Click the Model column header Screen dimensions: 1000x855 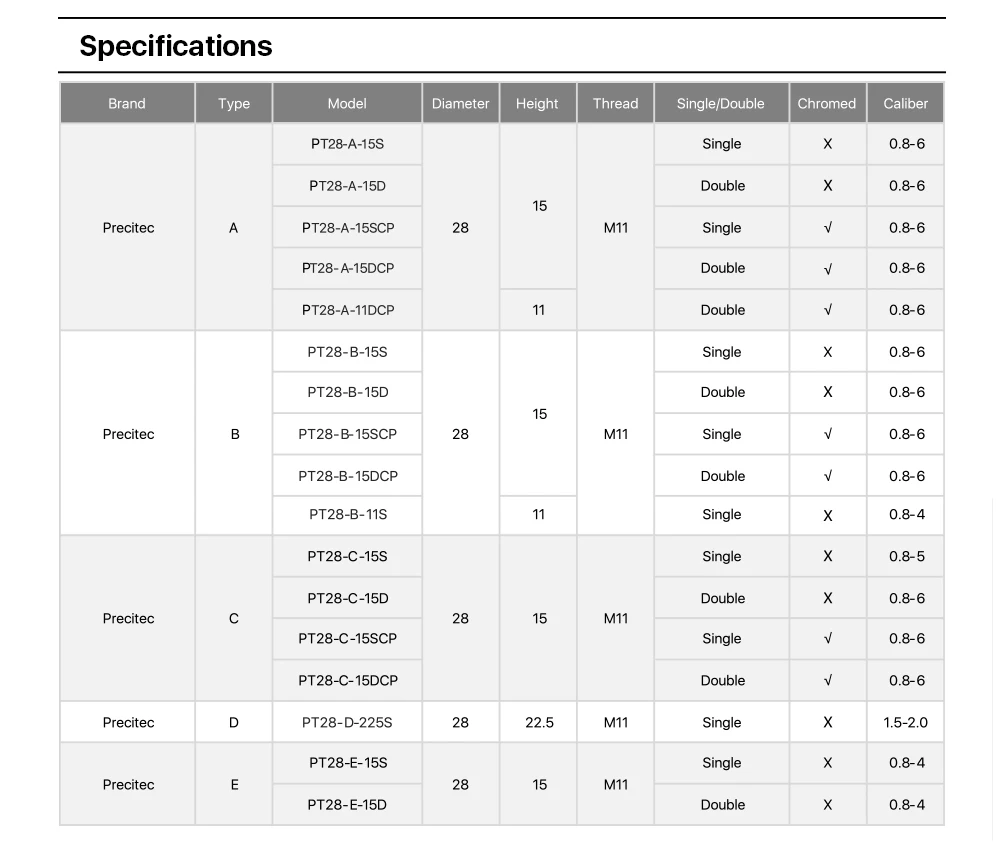347,103
